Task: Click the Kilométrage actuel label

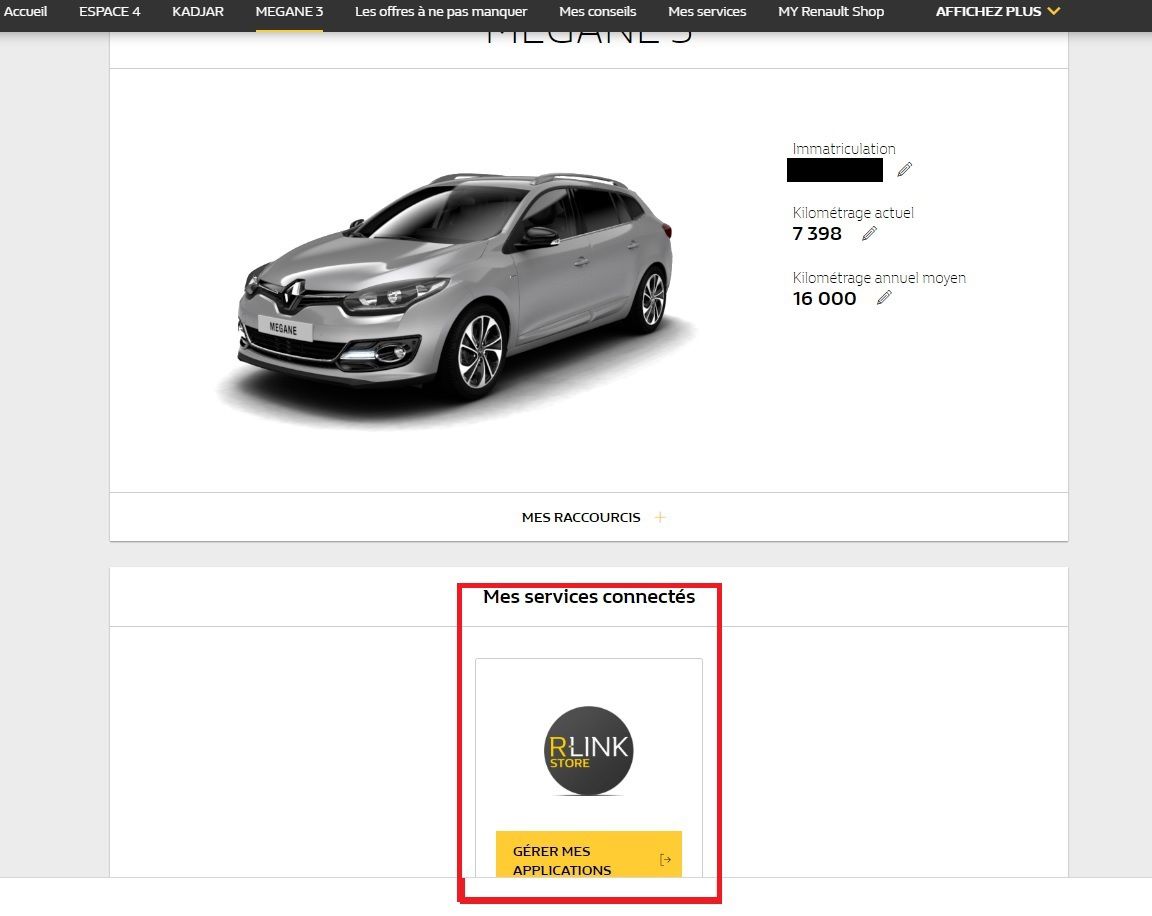Action: (x=853, y=213)
